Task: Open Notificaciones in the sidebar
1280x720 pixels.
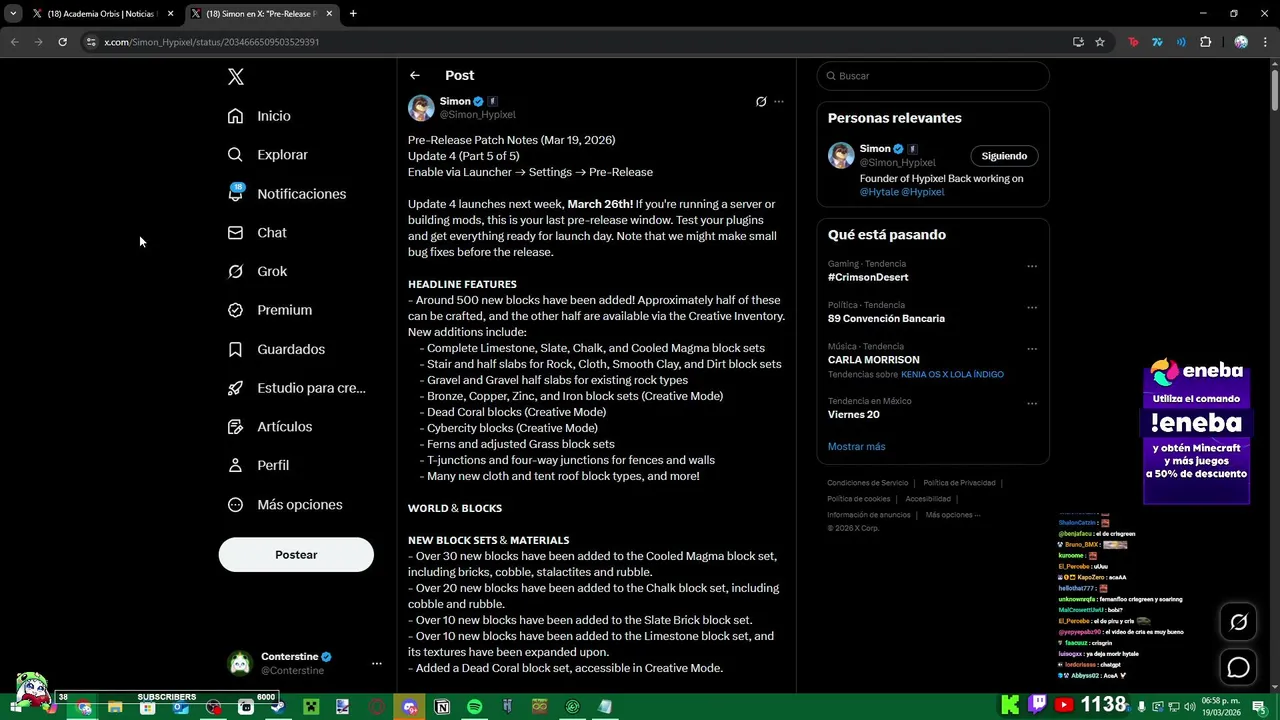Action: click(286, 194)
